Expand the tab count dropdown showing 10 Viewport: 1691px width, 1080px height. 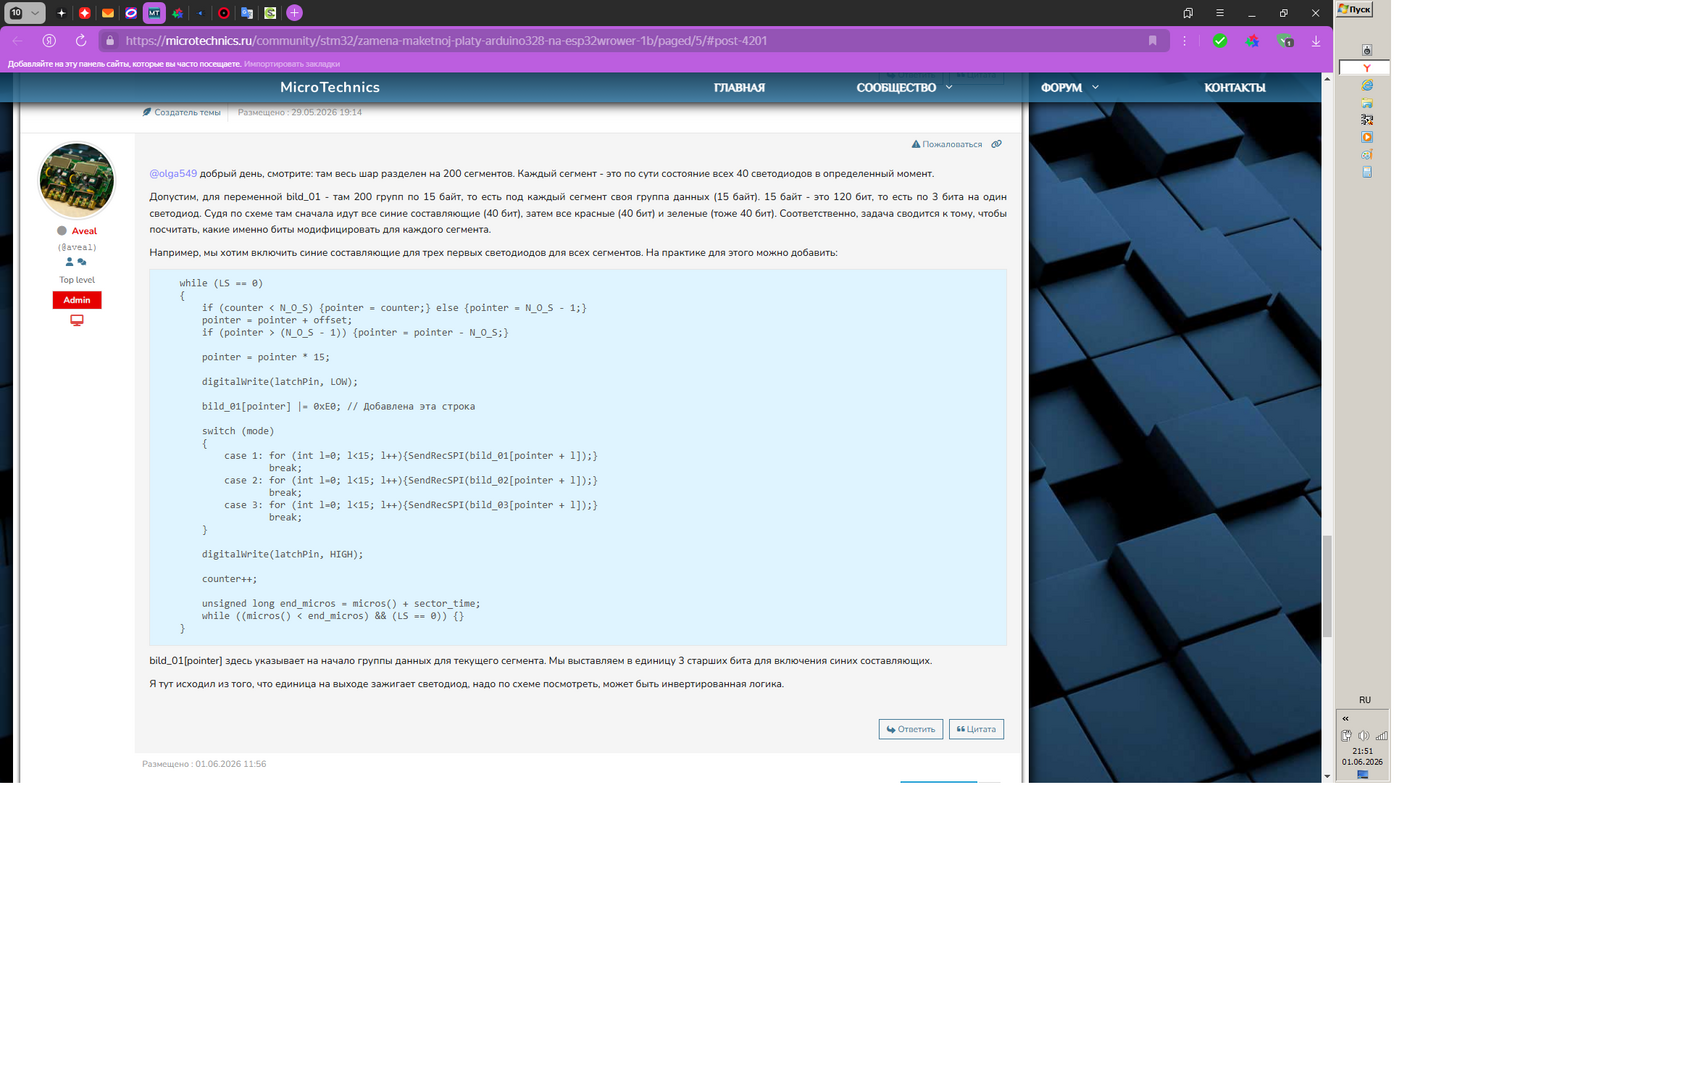click(24, 13)
